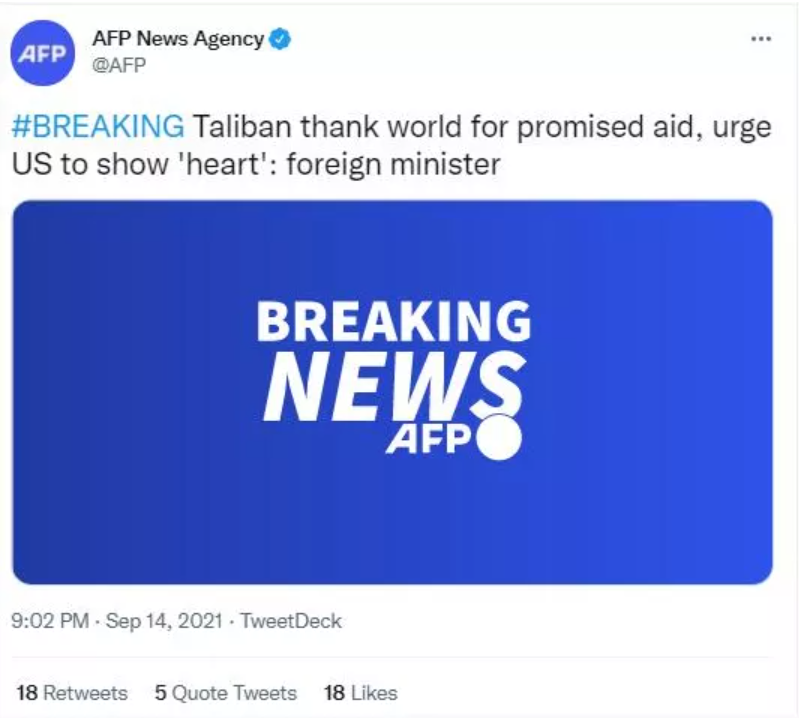Click the 9:02 PM timestamp

tap(49, 621)
